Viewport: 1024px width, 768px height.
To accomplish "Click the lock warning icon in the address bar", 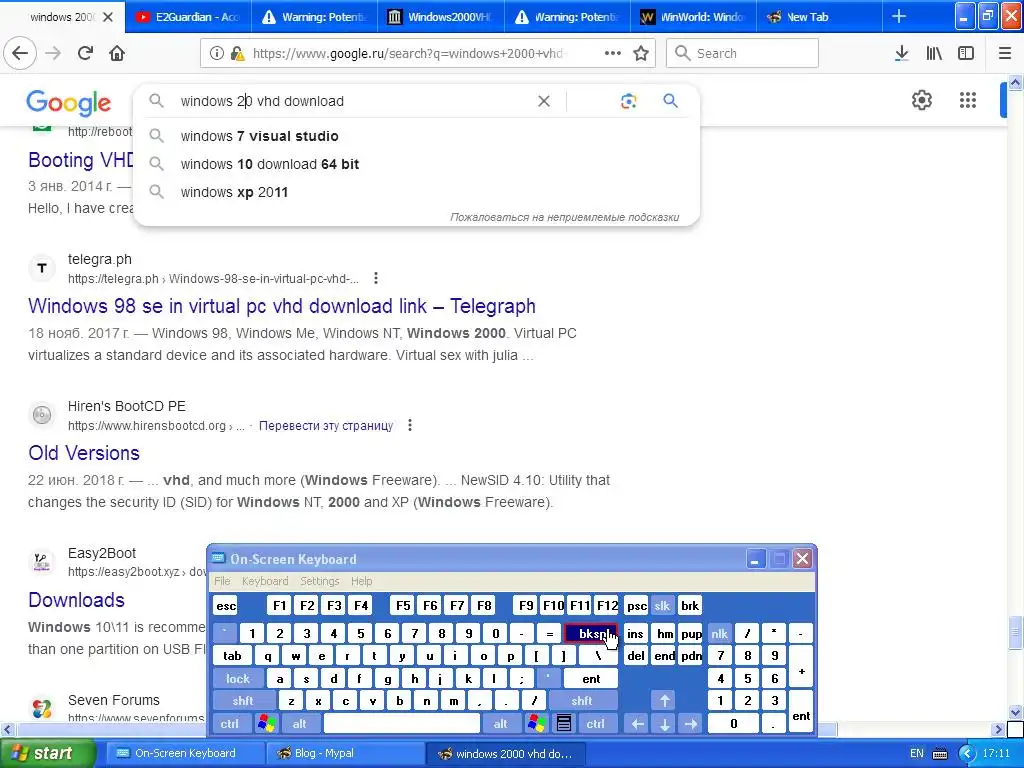I will click(x=238, y=53).
